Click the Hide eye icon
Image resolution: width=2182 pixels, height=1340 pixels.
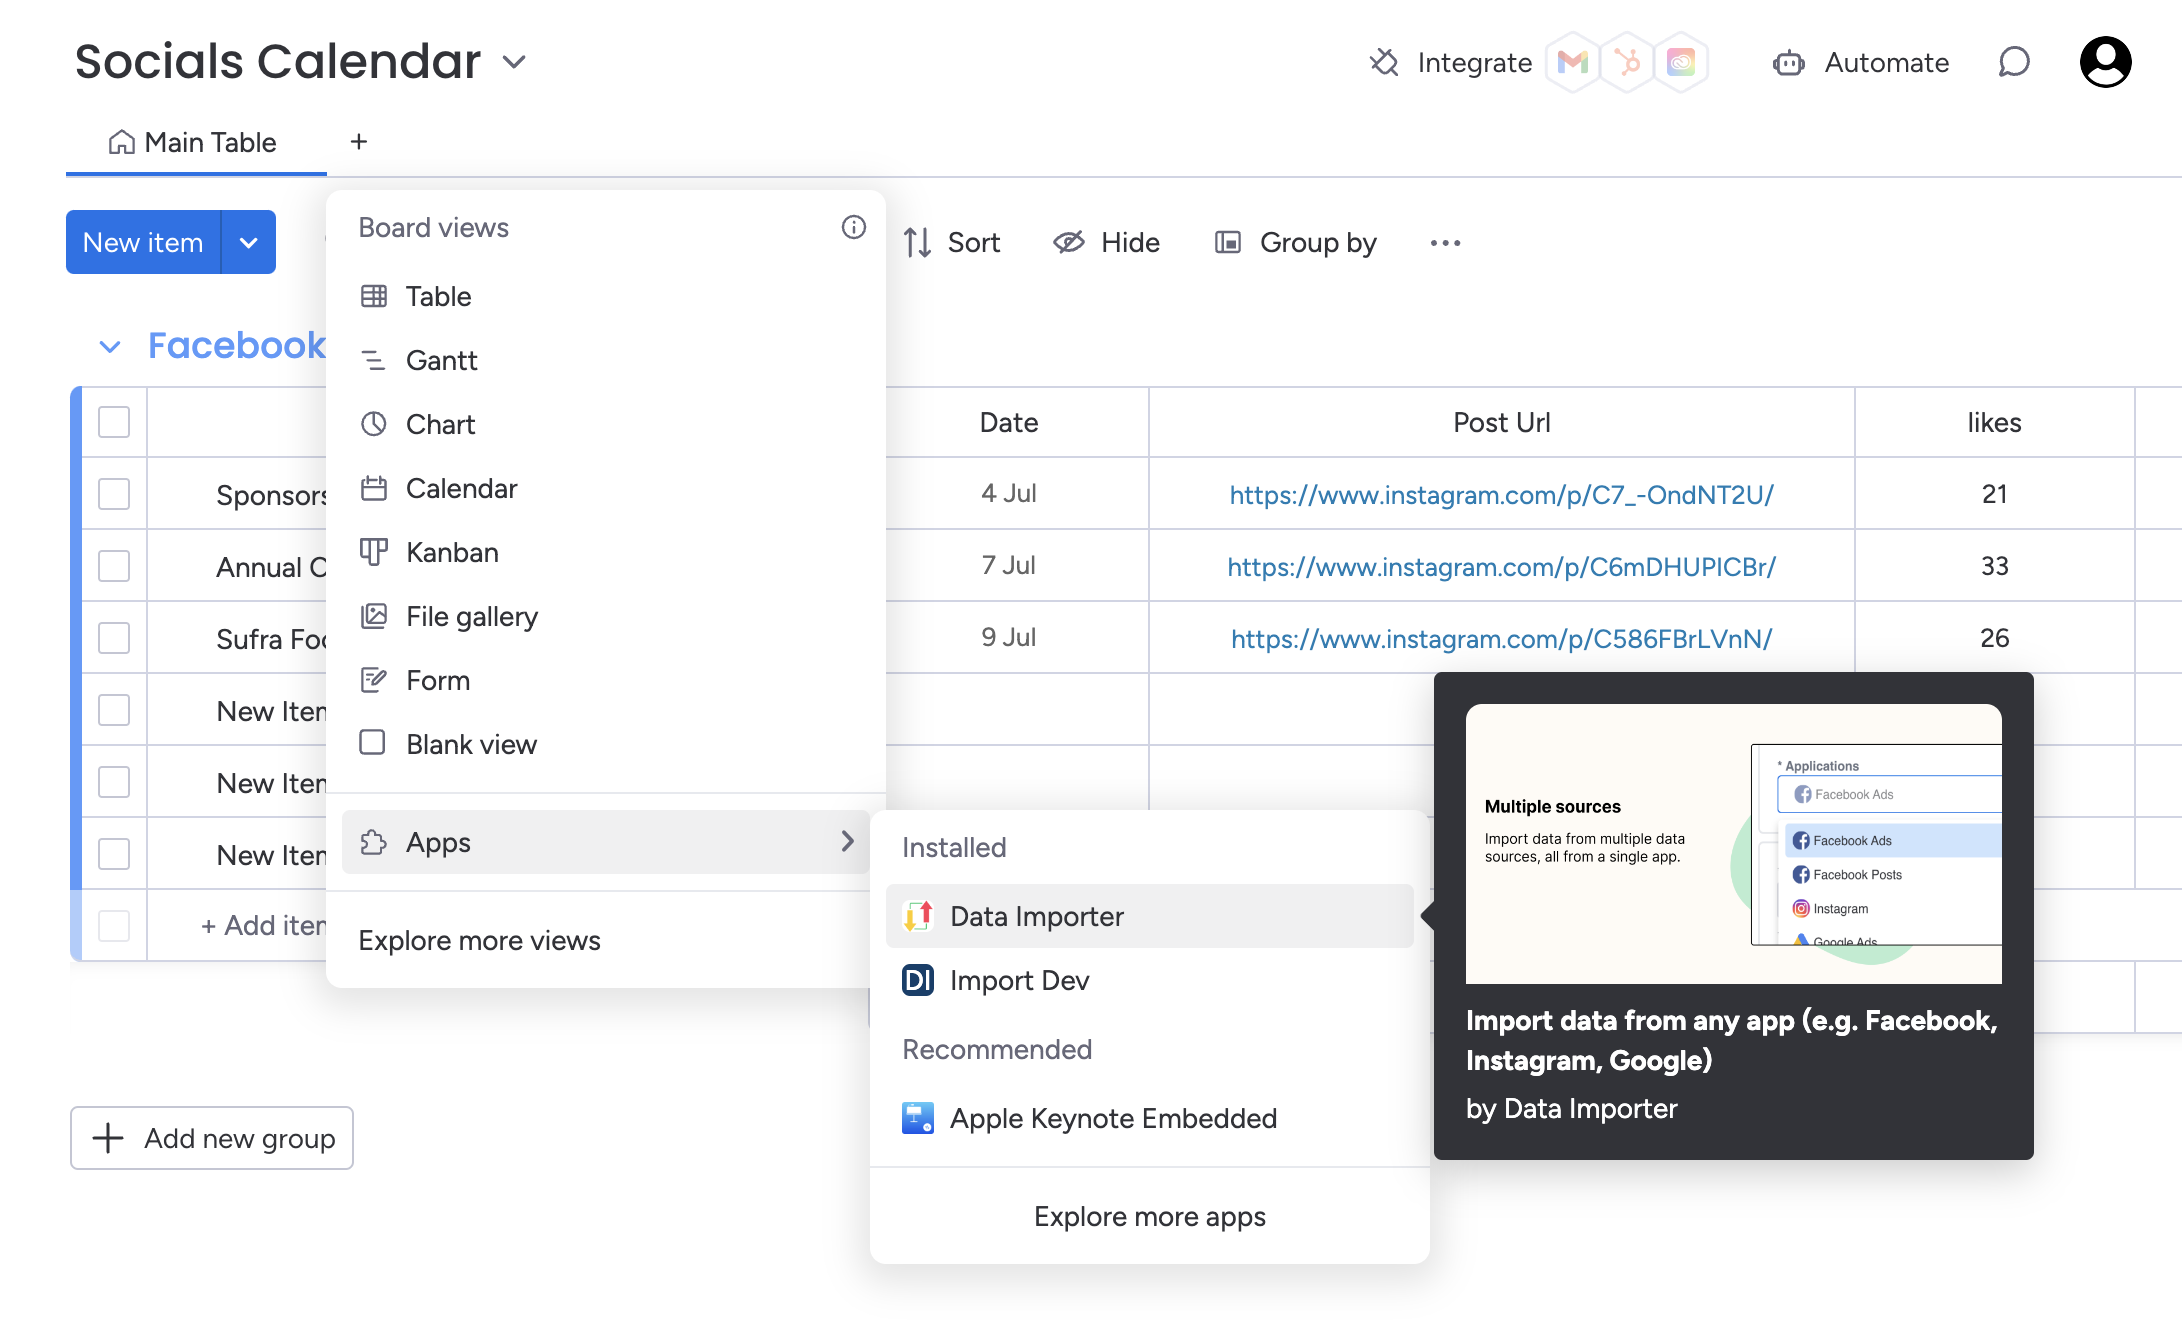(x=1069, y=242)
